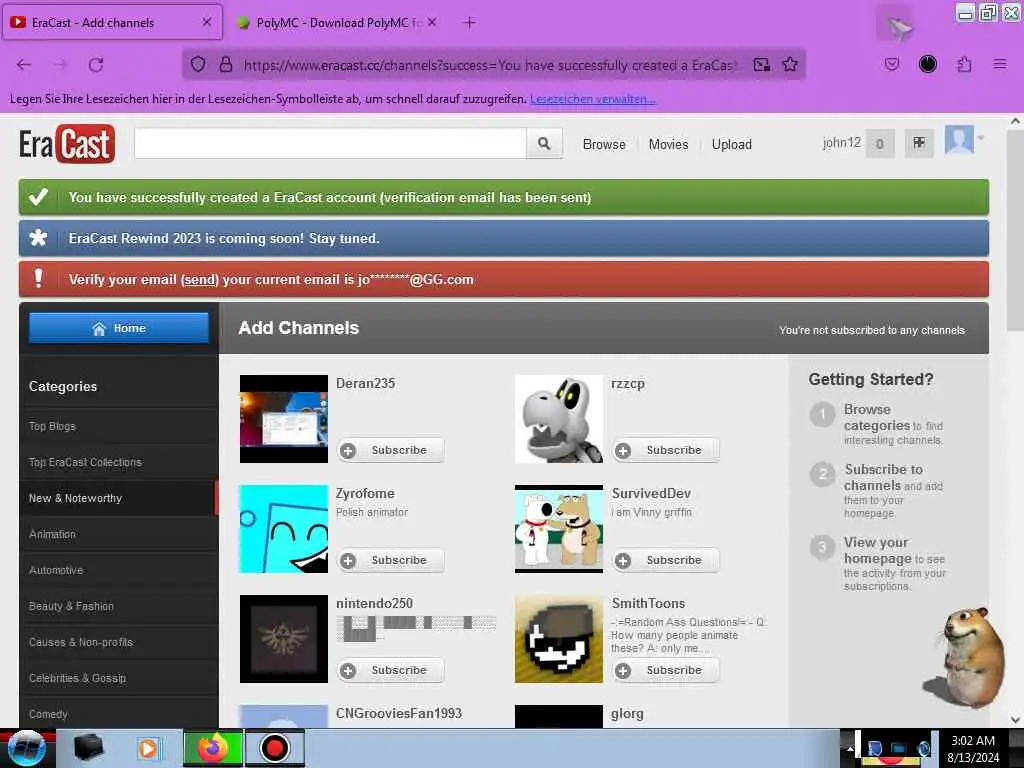Open the notifications counter showing 0
Image resolution: width=1024 pixels, height=768 pixels.
880,144
